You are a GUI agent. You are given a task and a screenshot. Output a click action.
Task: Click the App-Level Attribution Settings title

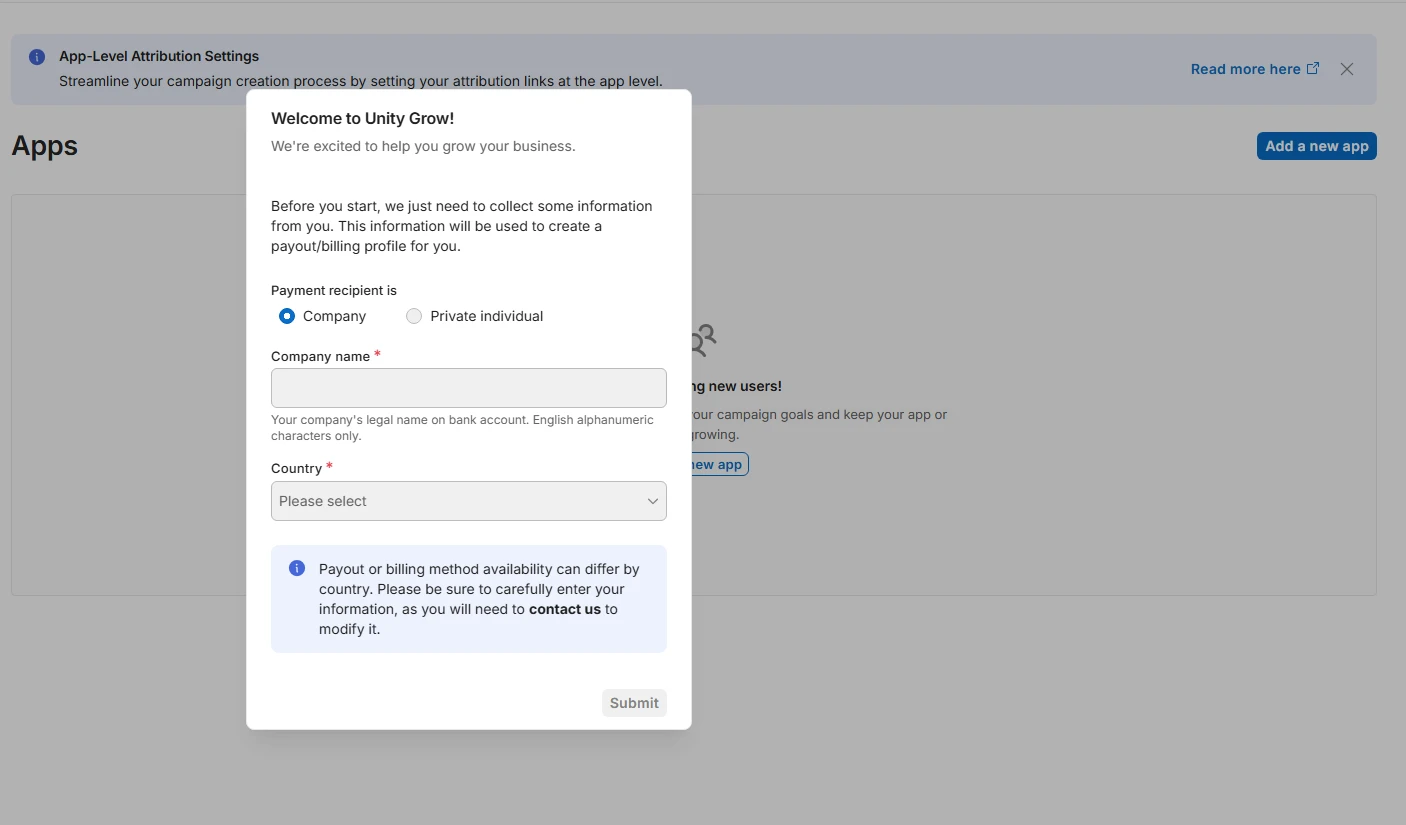point(159,56)
